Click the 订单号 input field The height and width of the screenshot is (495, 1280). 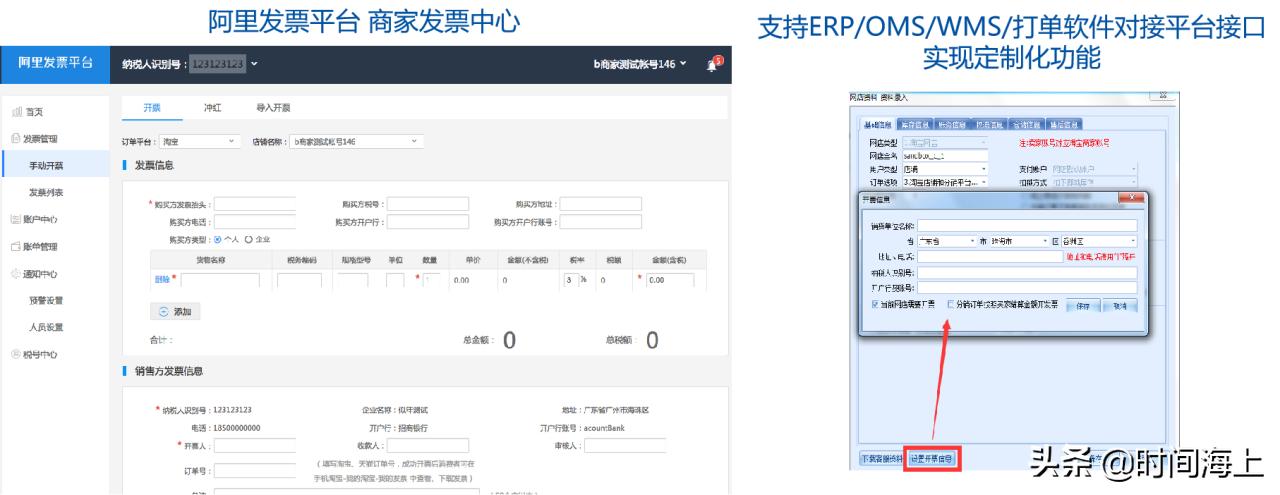click(x=255, y=470)
